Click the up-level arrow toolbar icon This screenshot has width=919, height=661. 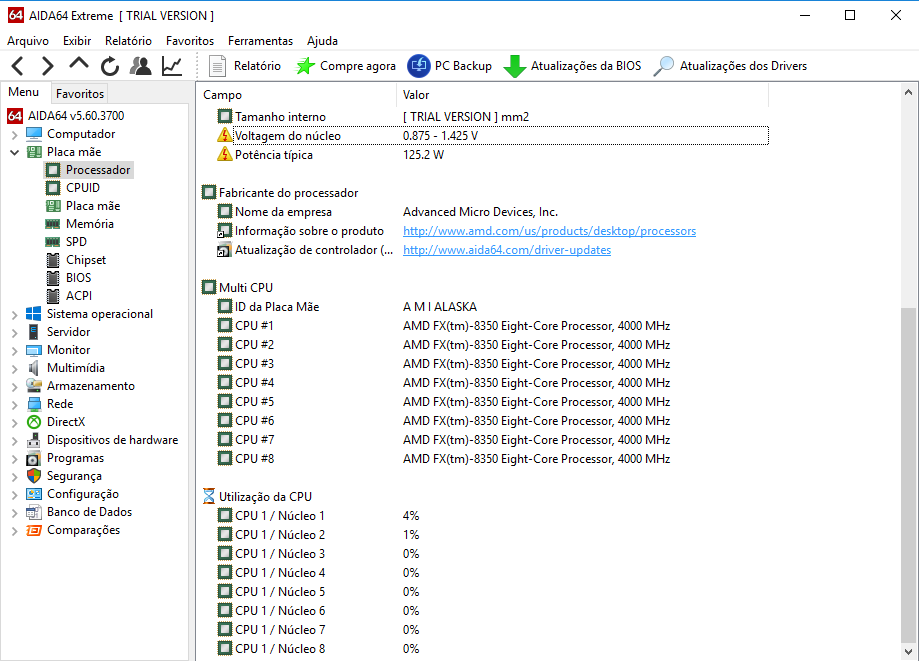pyautogui.click(x=79, y=64)
